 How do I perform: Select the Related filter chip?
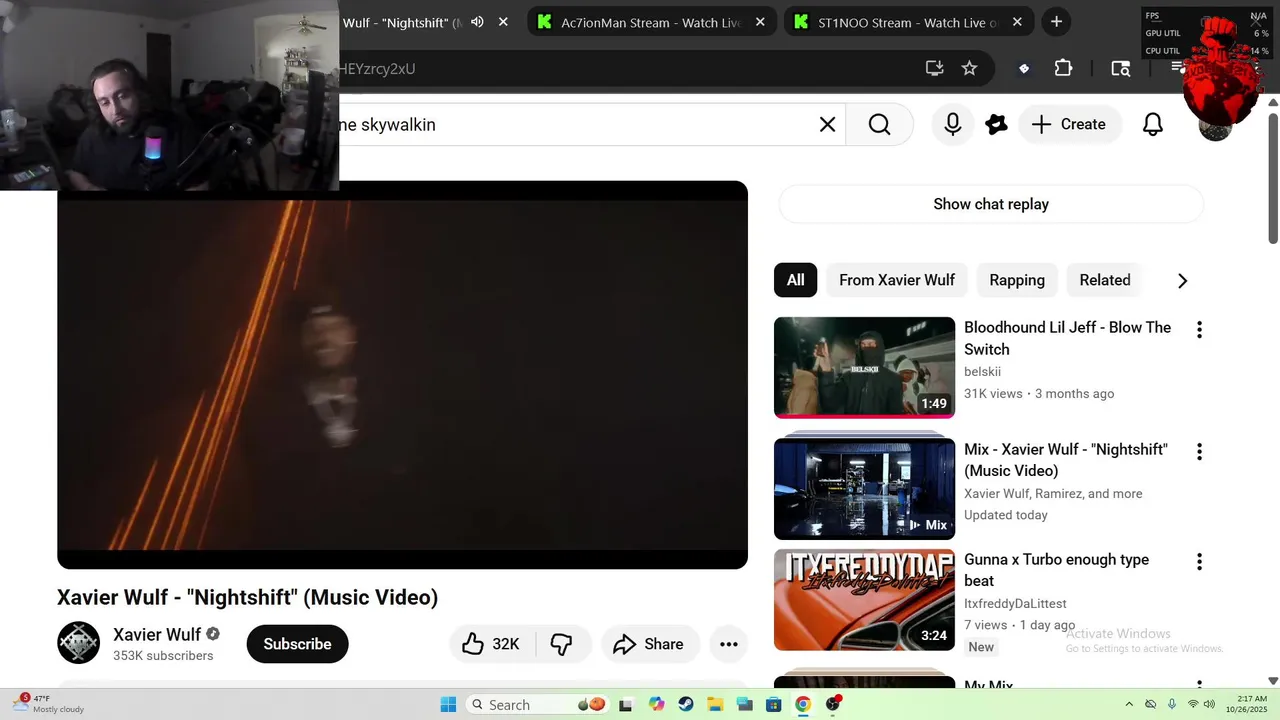click(x=1105, y=280)
